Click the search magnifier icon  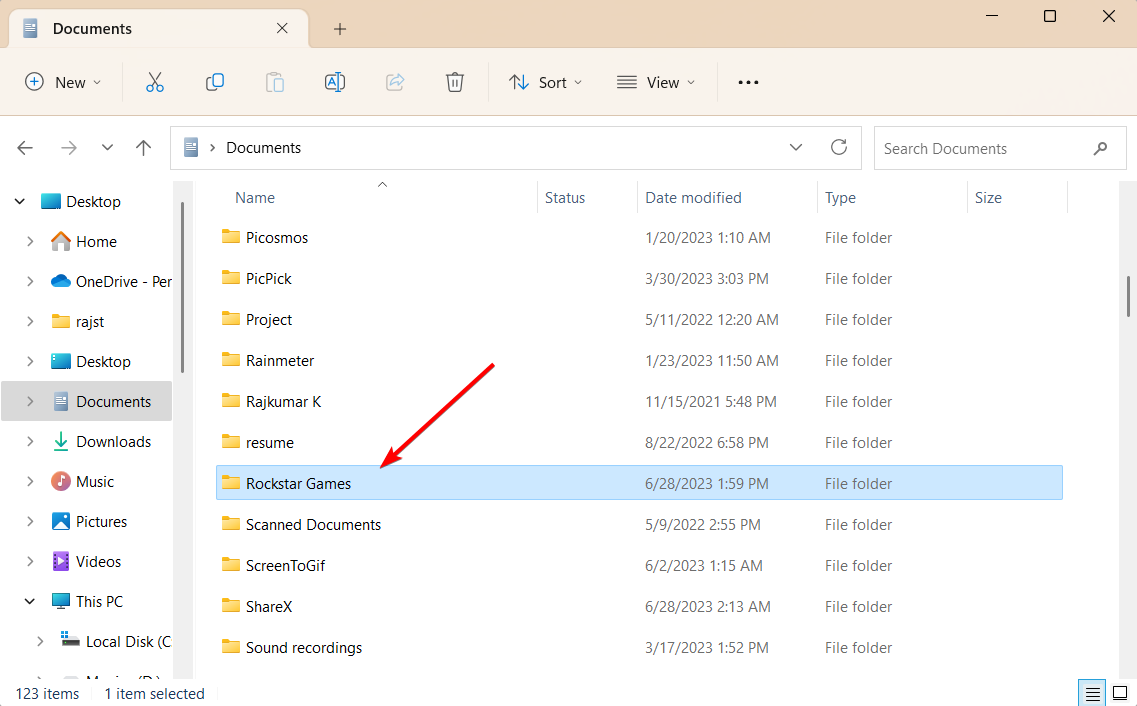1100,149
